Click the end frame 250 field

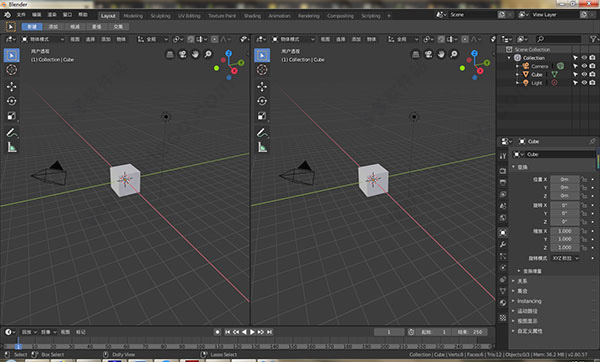click(470, 332)
